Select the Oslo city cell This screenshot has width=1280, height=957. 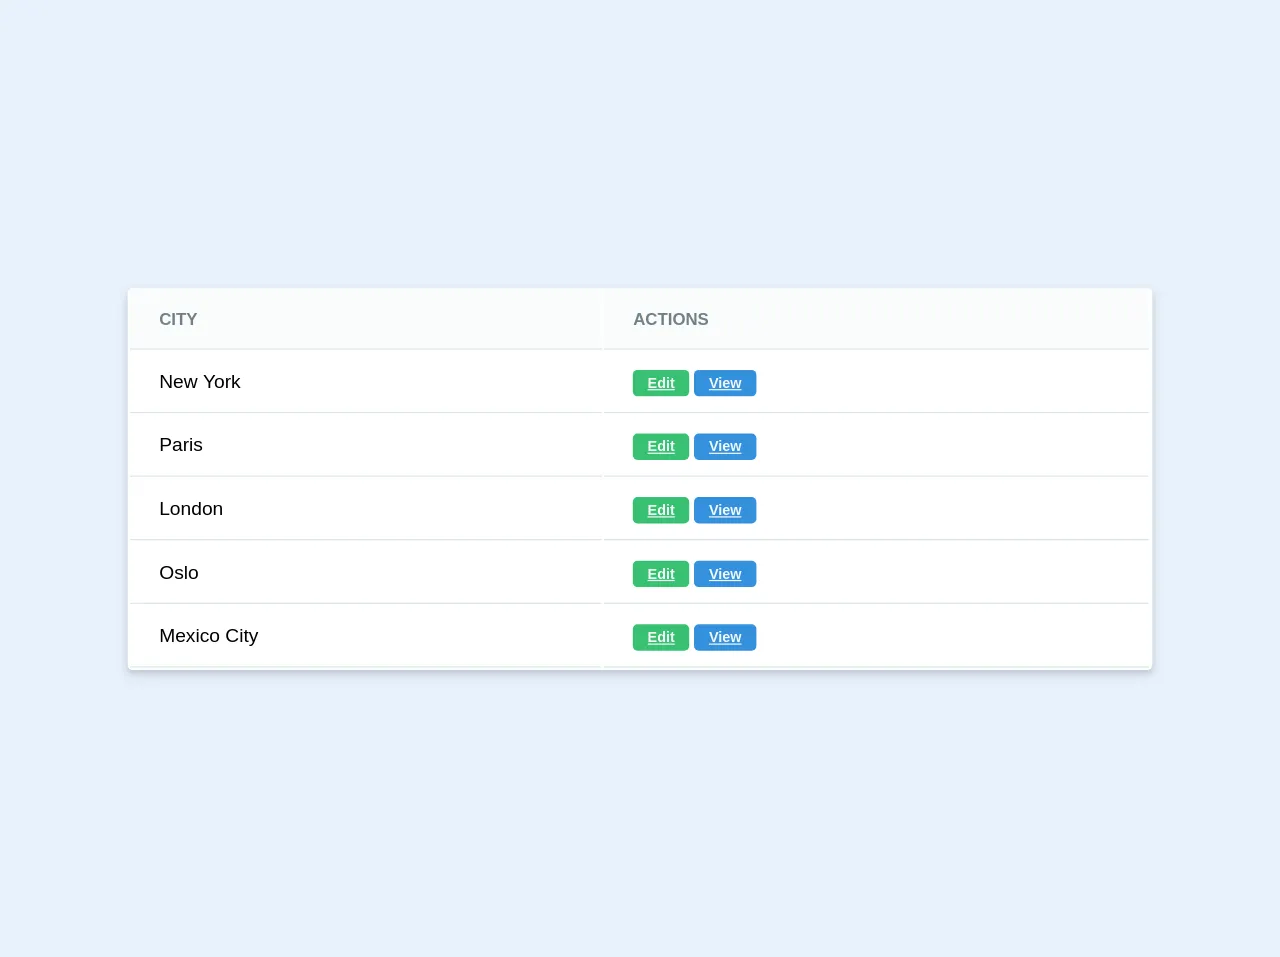[x=179, y=573]
